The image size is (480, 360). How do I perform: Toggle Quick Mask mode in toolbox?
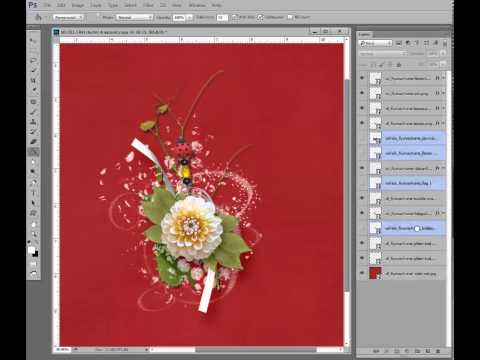(x=33, y=264)
